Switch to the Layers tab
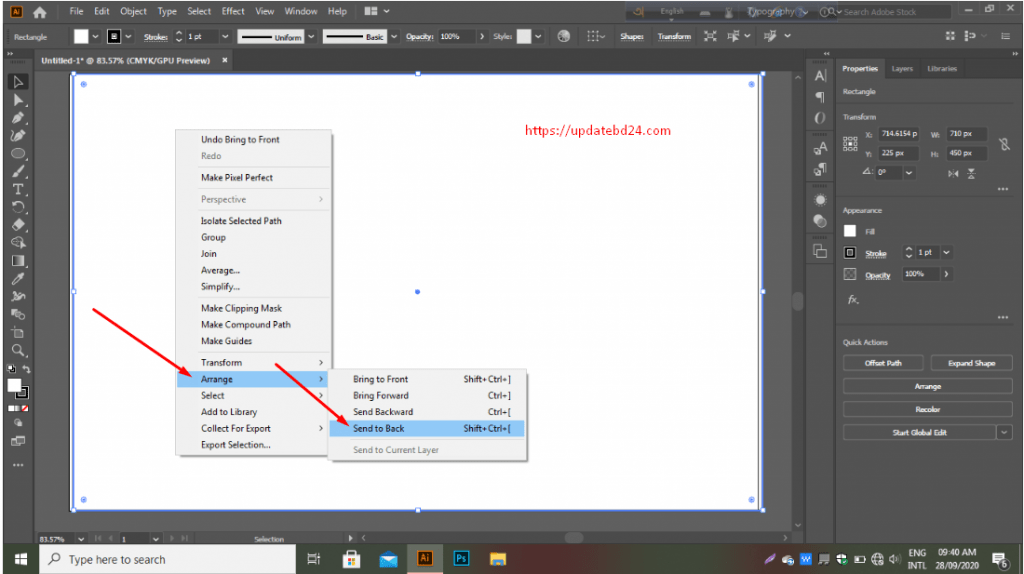This screenshot has width=1024, height=574. point(902,69)
